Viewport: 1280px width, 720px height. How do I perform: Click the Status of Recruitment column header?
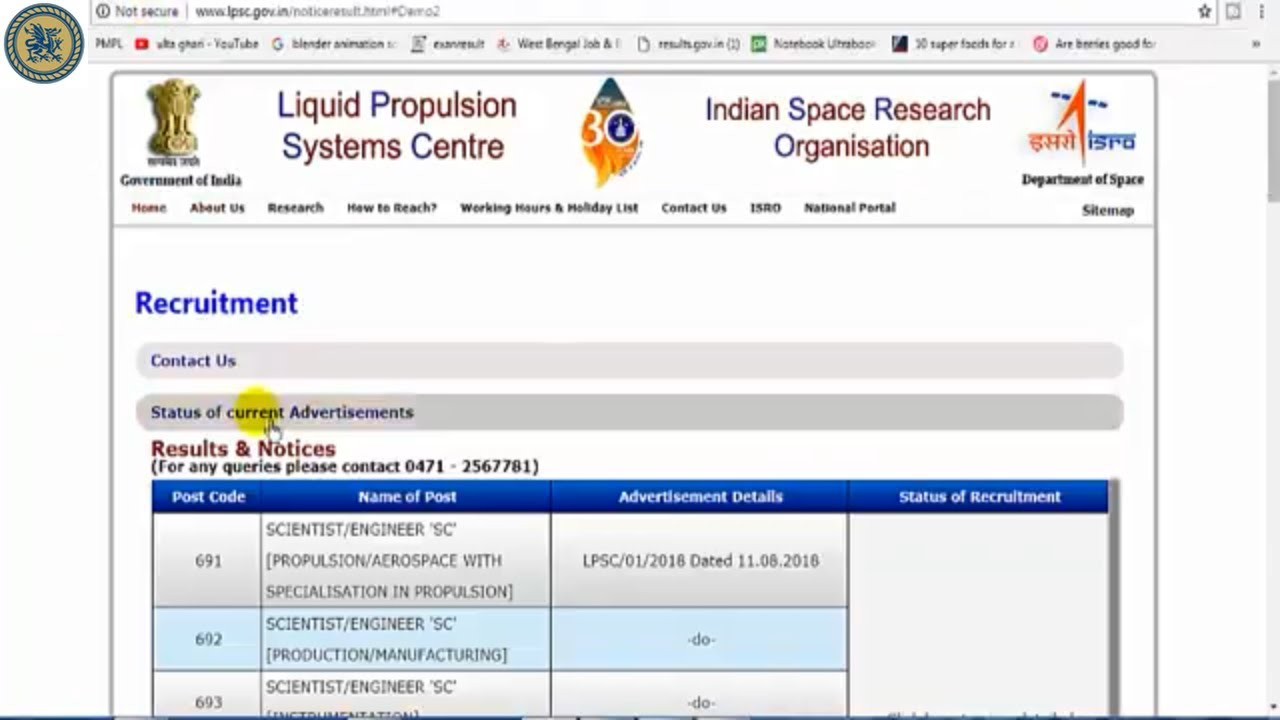tap(979, 496)
